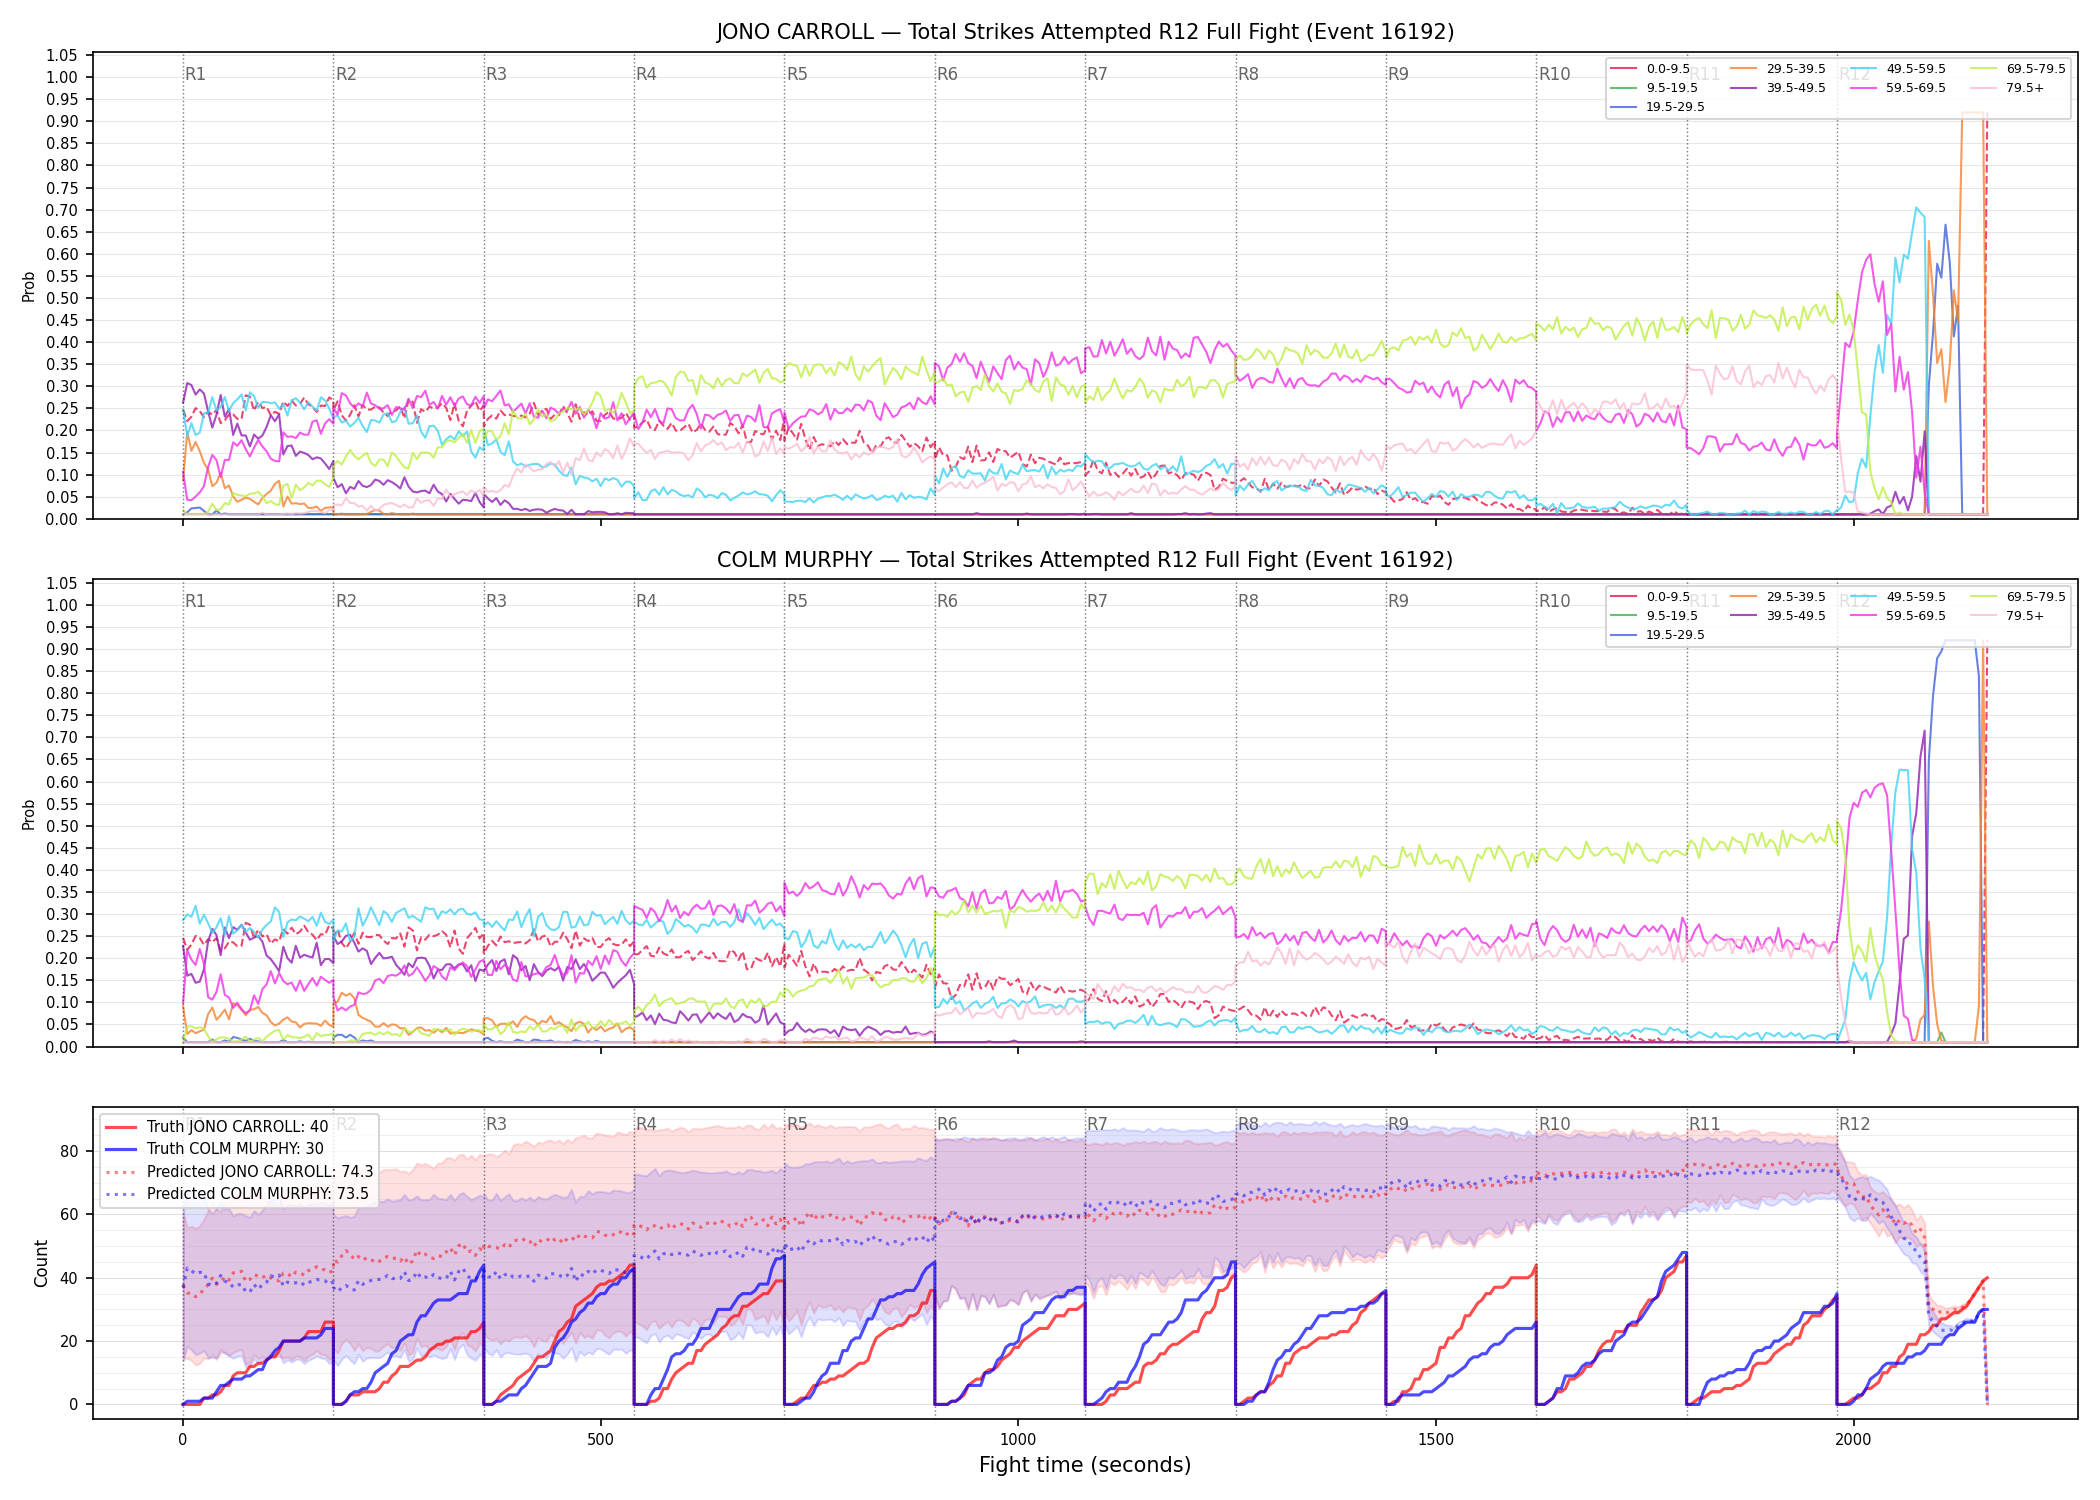Click R9 round marker on Colm Murphy chart
The height and width of the screenshot is (1500, 2100).
[1398, 601]
